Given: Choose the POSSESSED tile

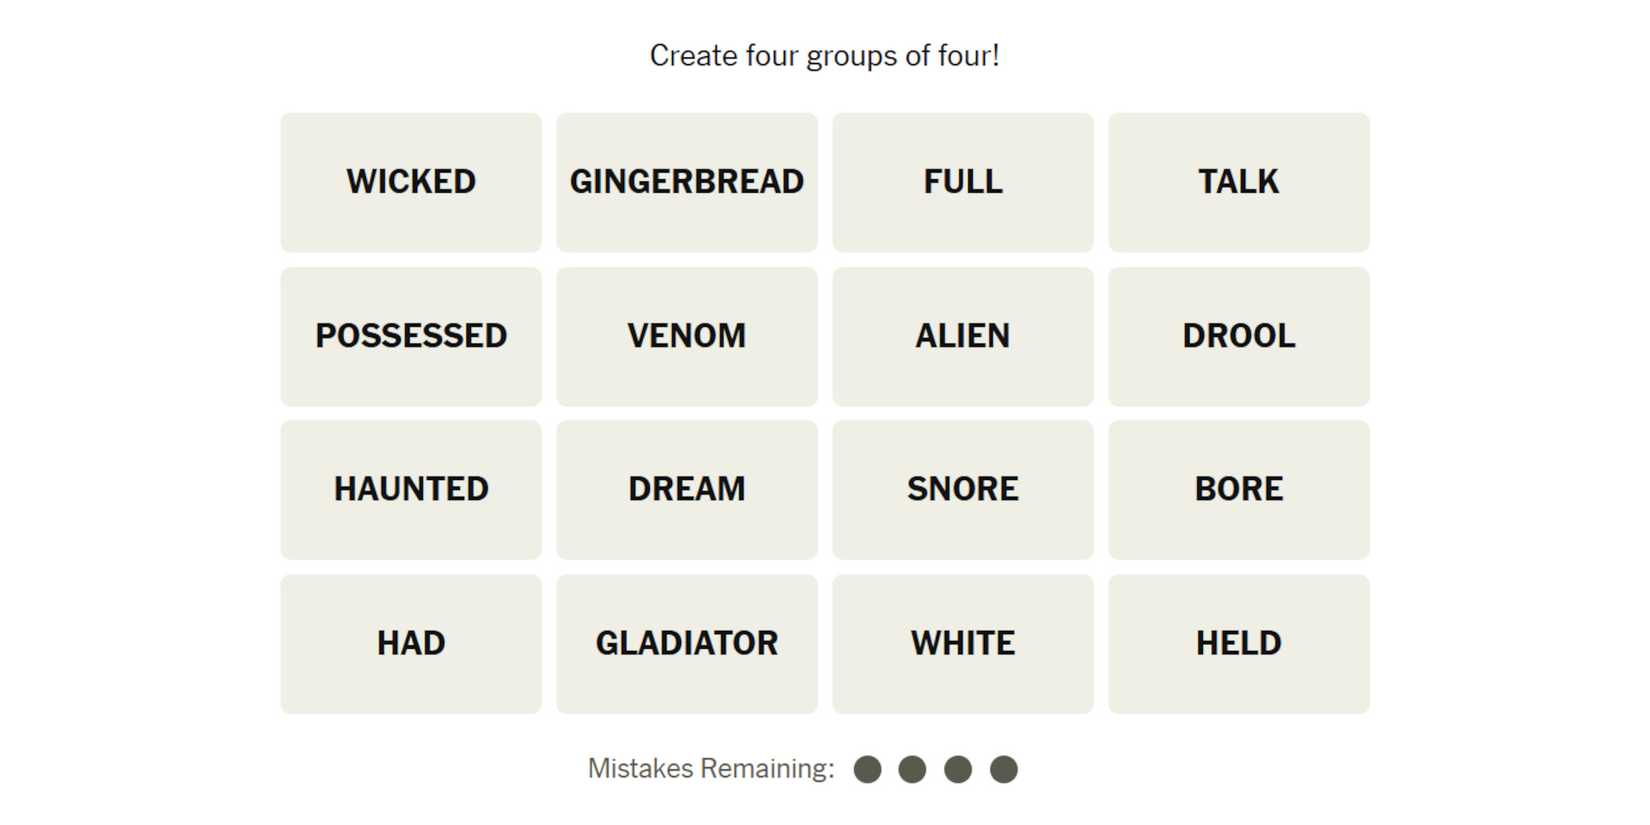Looking at the screenshot, I should pos(411,336).
